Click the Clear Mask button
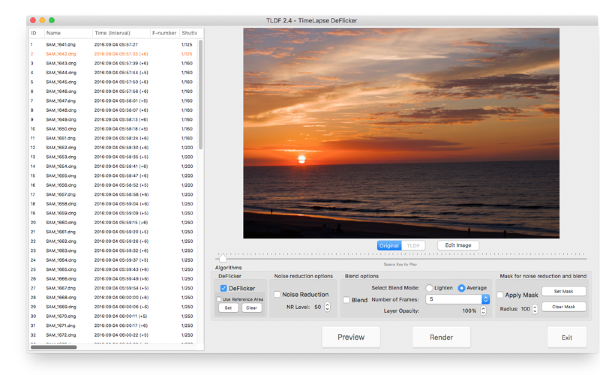This screenshot has width=600, height=375. click(564, 307)
